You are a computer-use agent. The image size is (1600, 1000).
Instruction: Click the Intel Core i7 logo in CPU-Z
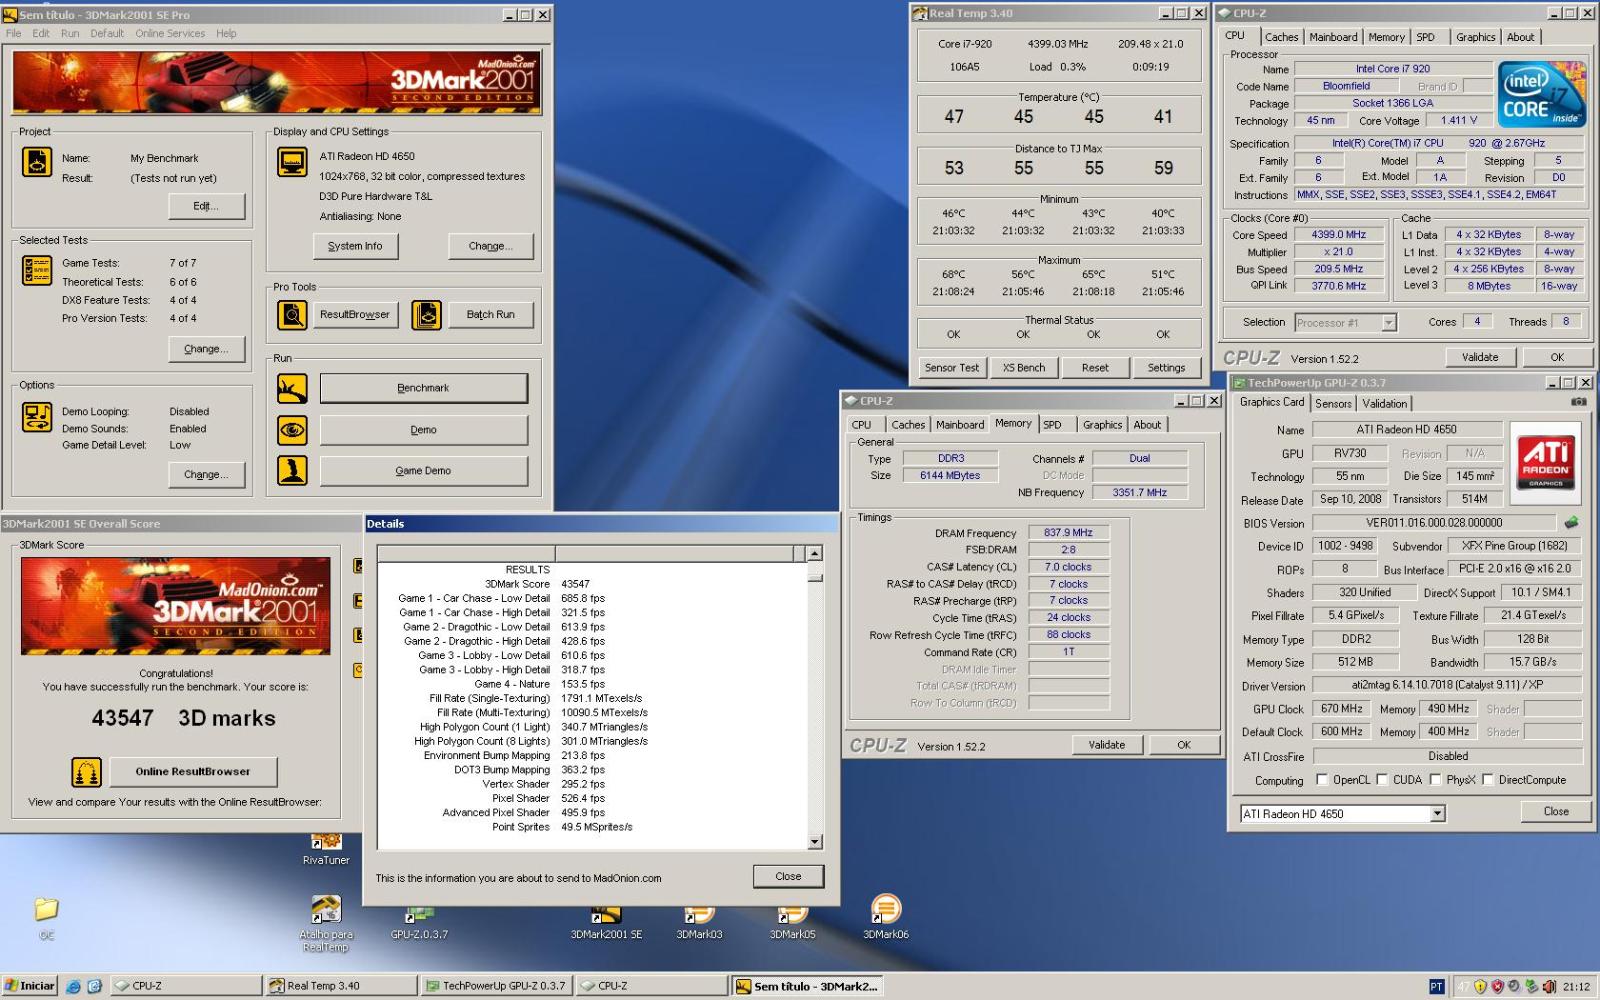point(1541,93)
